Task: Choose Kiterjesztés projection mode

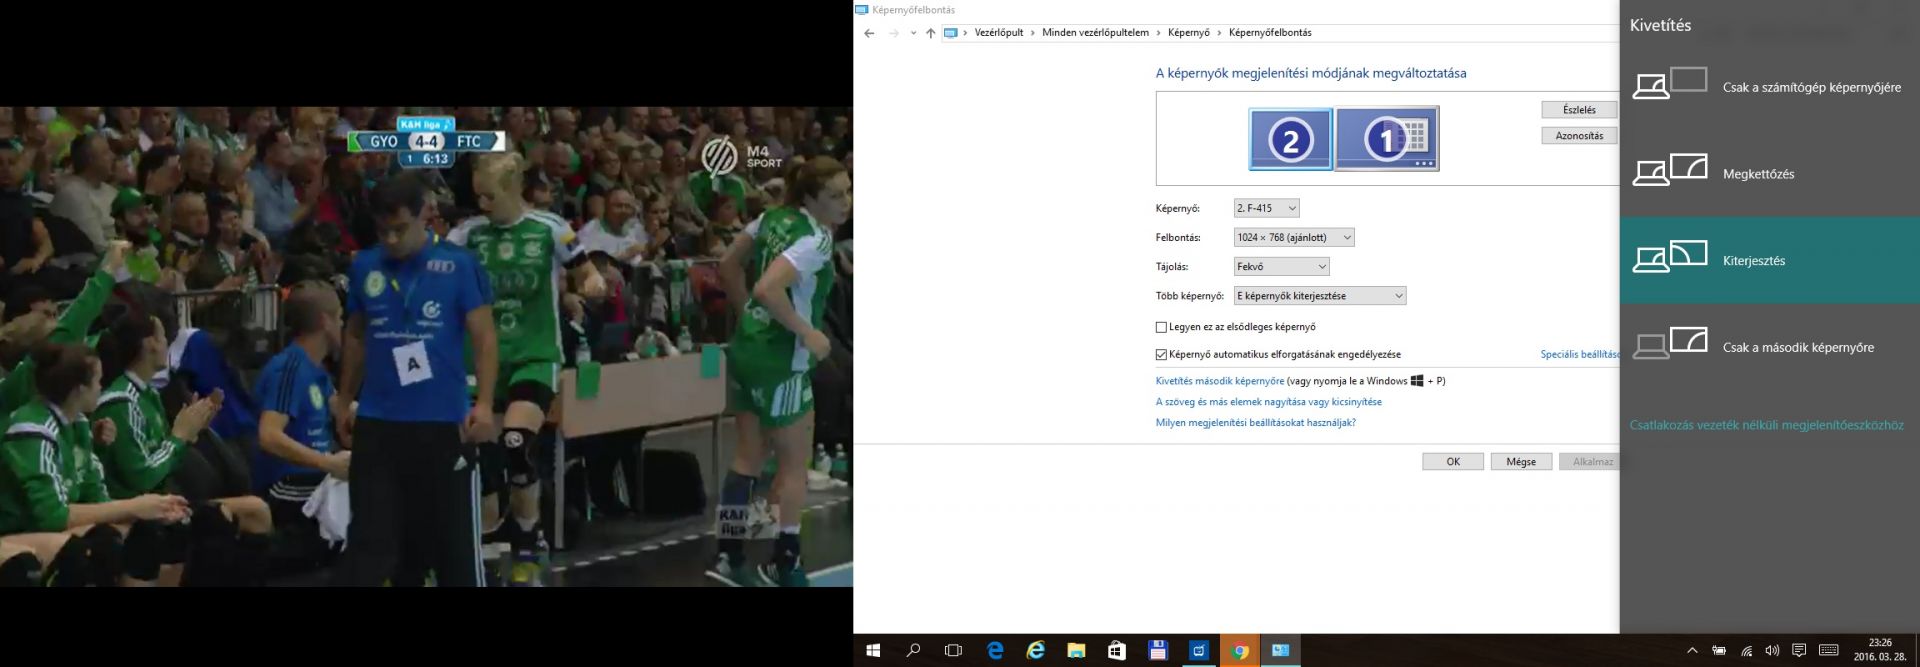Action: 1769,260
